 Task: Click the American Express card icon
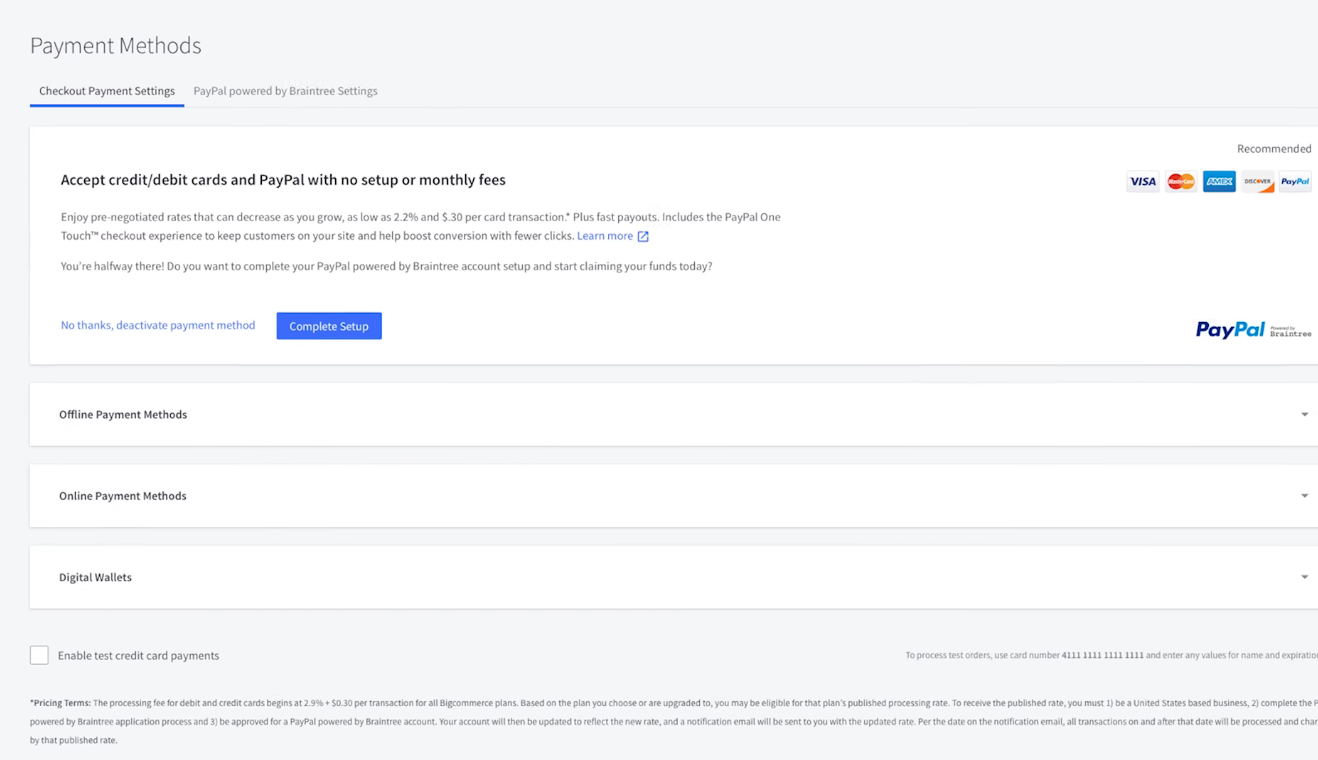pyautogui.click(x=1219, y=182)
